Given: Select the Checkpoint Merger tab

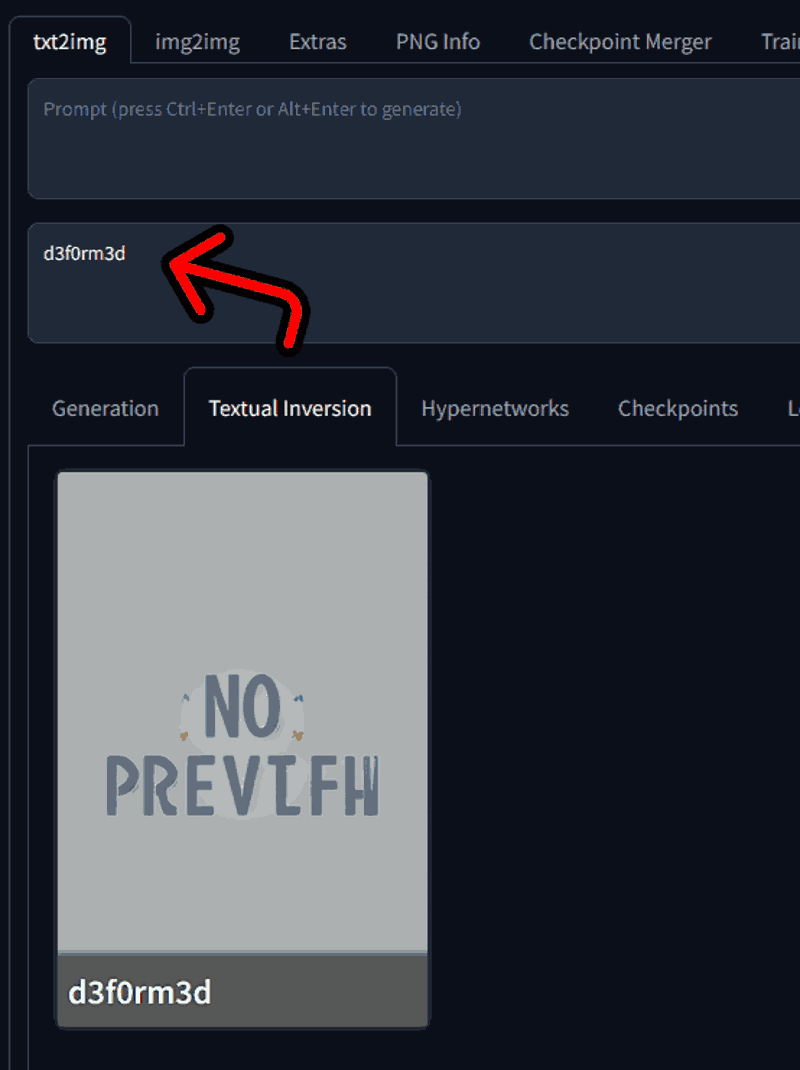Looking at the screenshot, I should pyautogui.click(x=620, y=42).
